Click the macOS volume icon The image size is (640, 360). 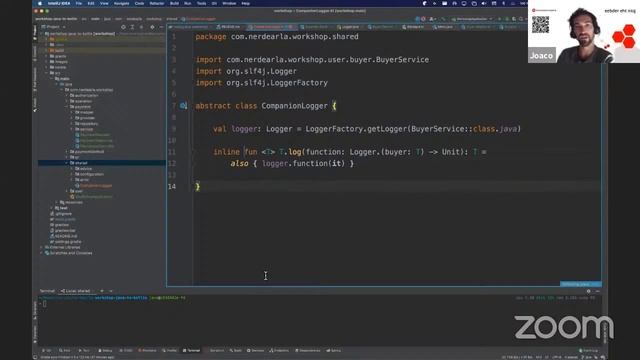coord(484,3)
